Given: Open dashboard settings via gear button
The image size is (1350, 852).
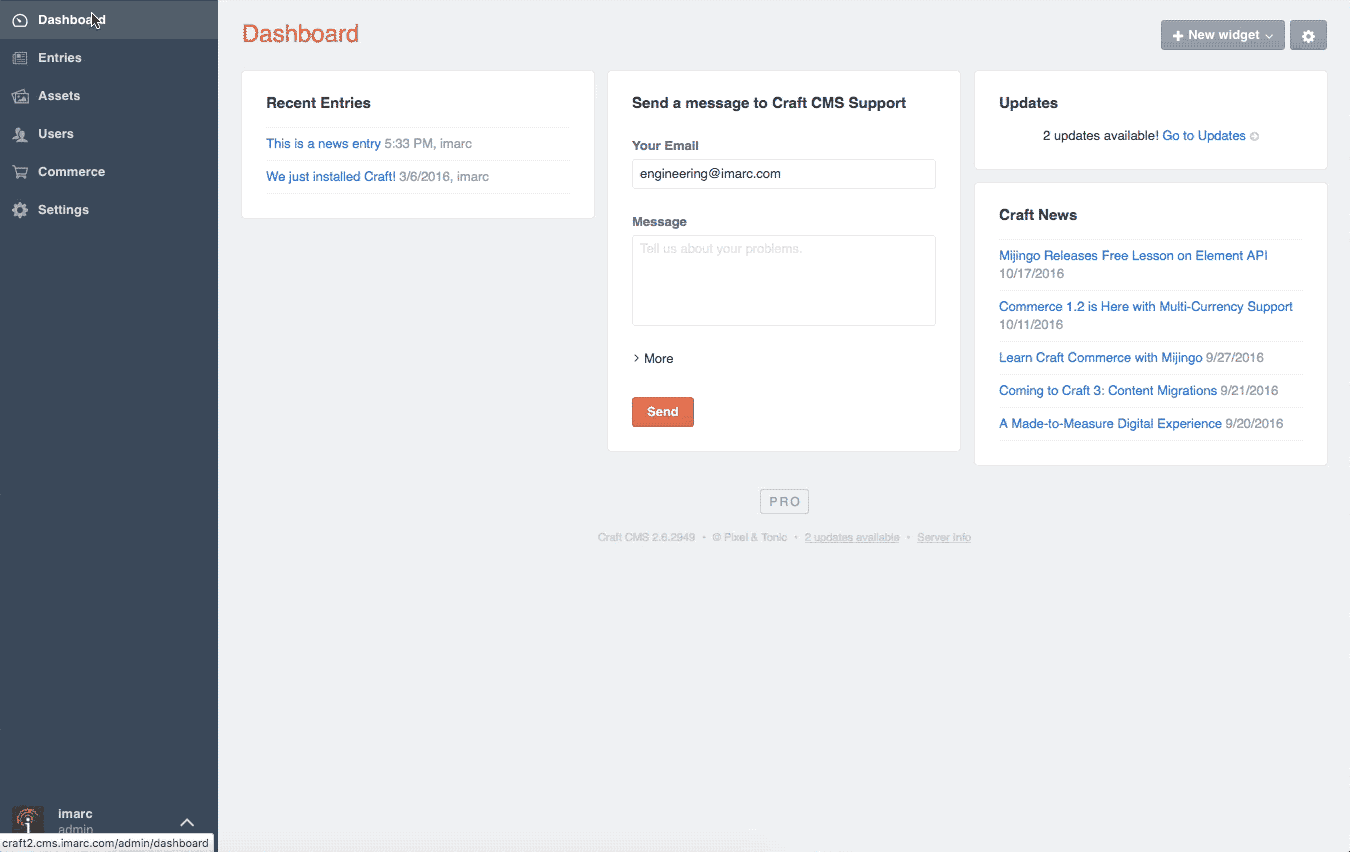Looking at the screenshot, I should (1308, 35).
